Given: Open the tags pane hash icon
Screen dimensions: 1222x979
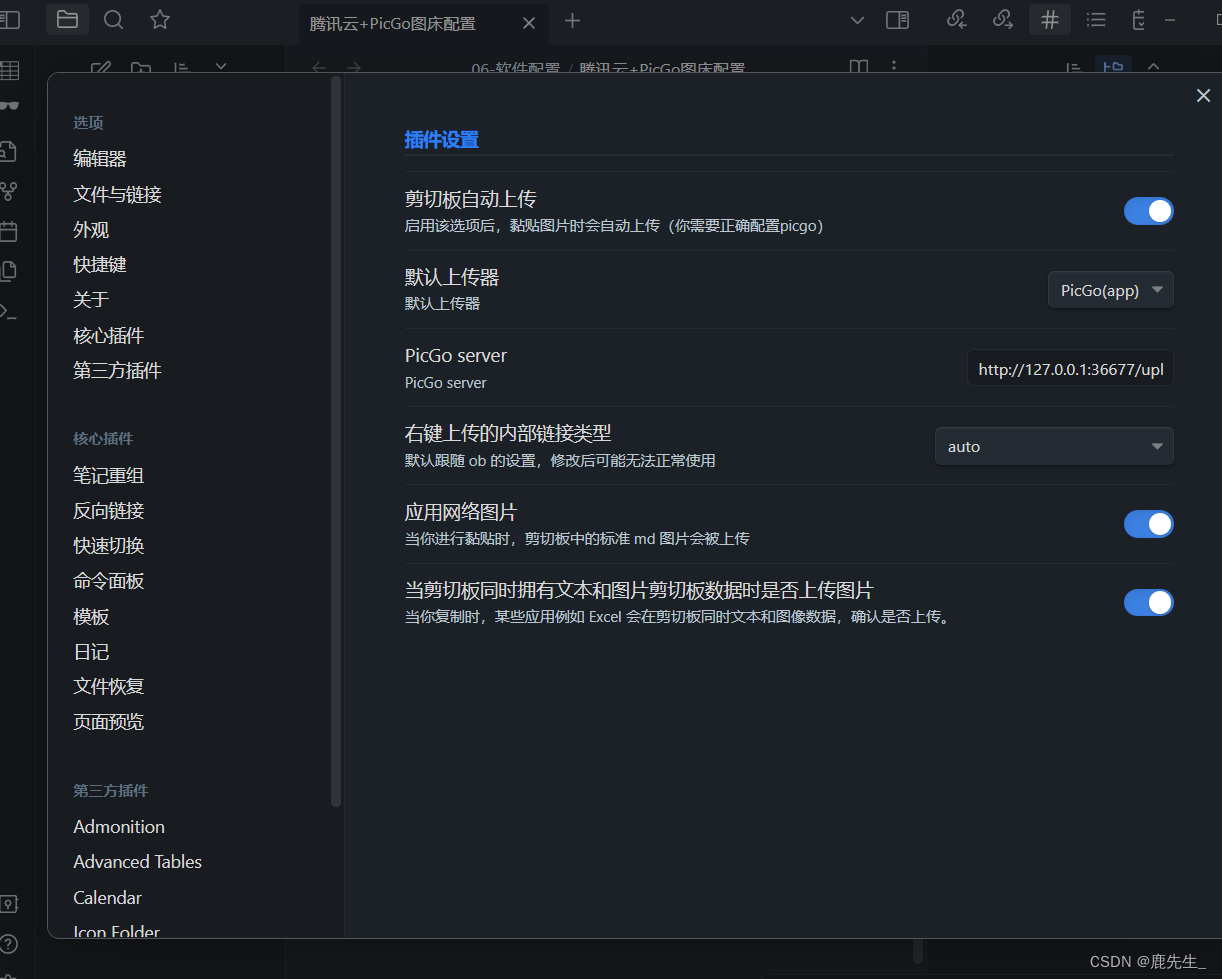Looking at the screenshot, I should [1049, 20].
